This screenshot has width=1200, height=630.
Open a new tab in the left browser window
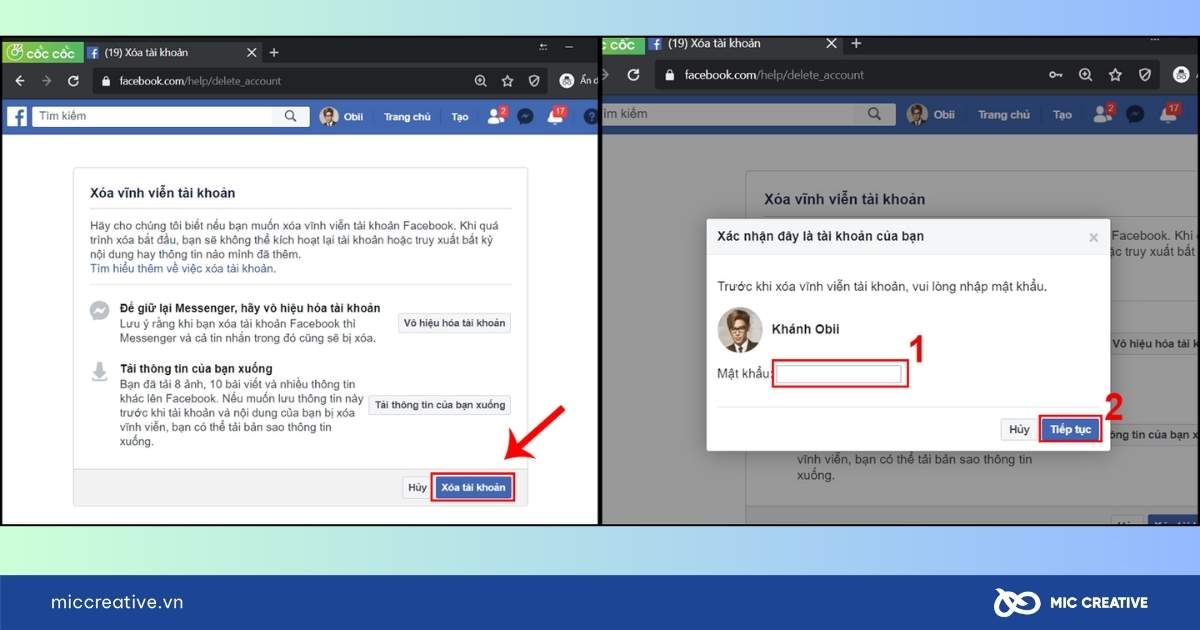[274, 53]
